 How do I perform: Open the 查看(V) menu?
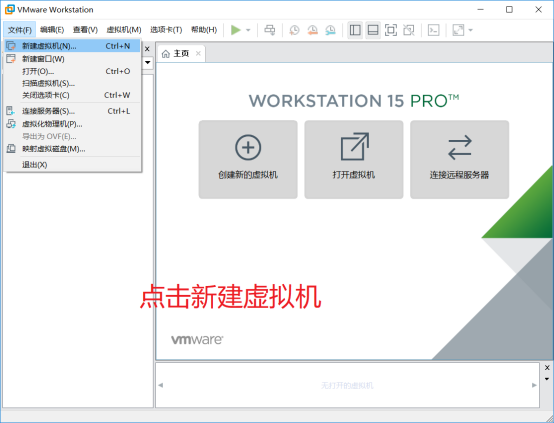pos(85,30)
